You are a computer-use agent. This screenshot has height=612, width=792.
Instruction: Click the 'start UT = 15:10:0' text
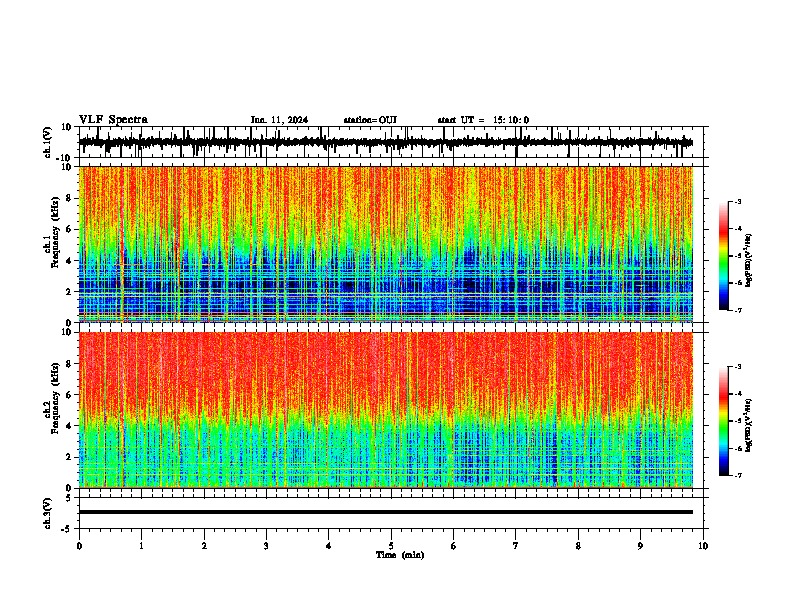483,120
